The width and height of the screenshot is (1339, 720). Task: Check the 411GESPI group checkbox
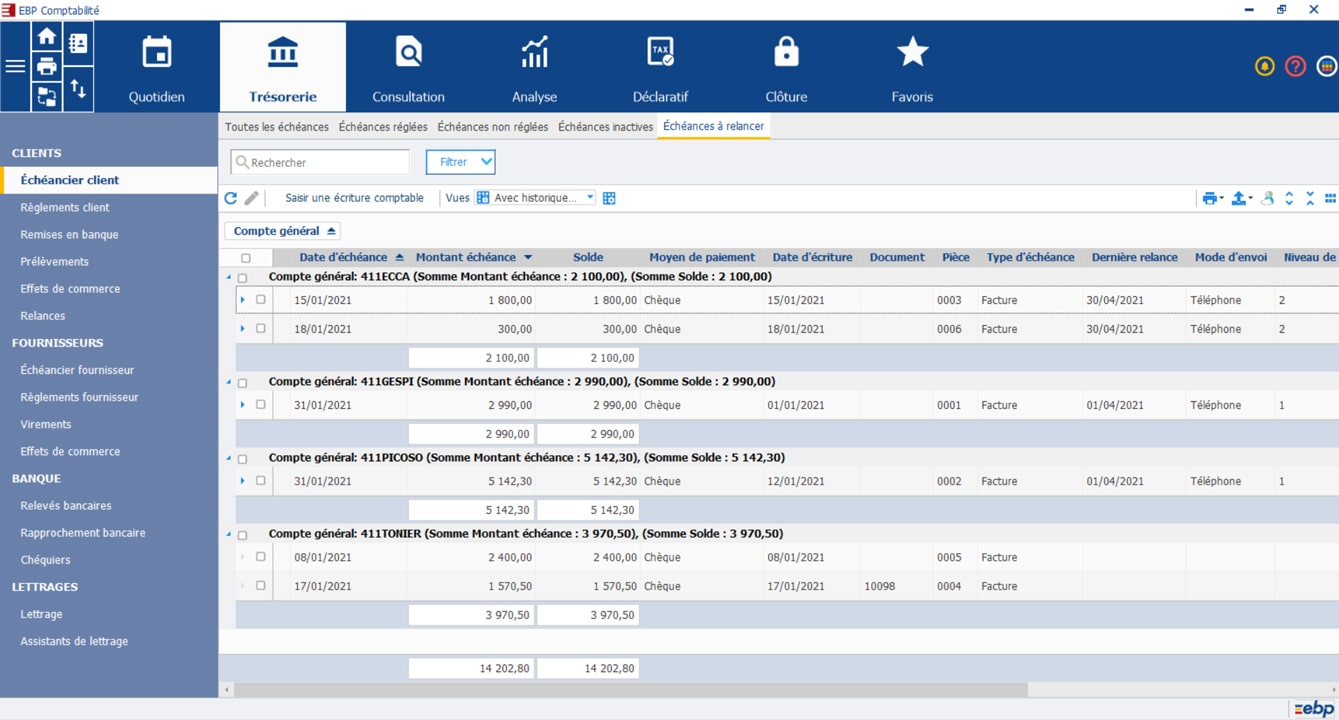point(243,383)
